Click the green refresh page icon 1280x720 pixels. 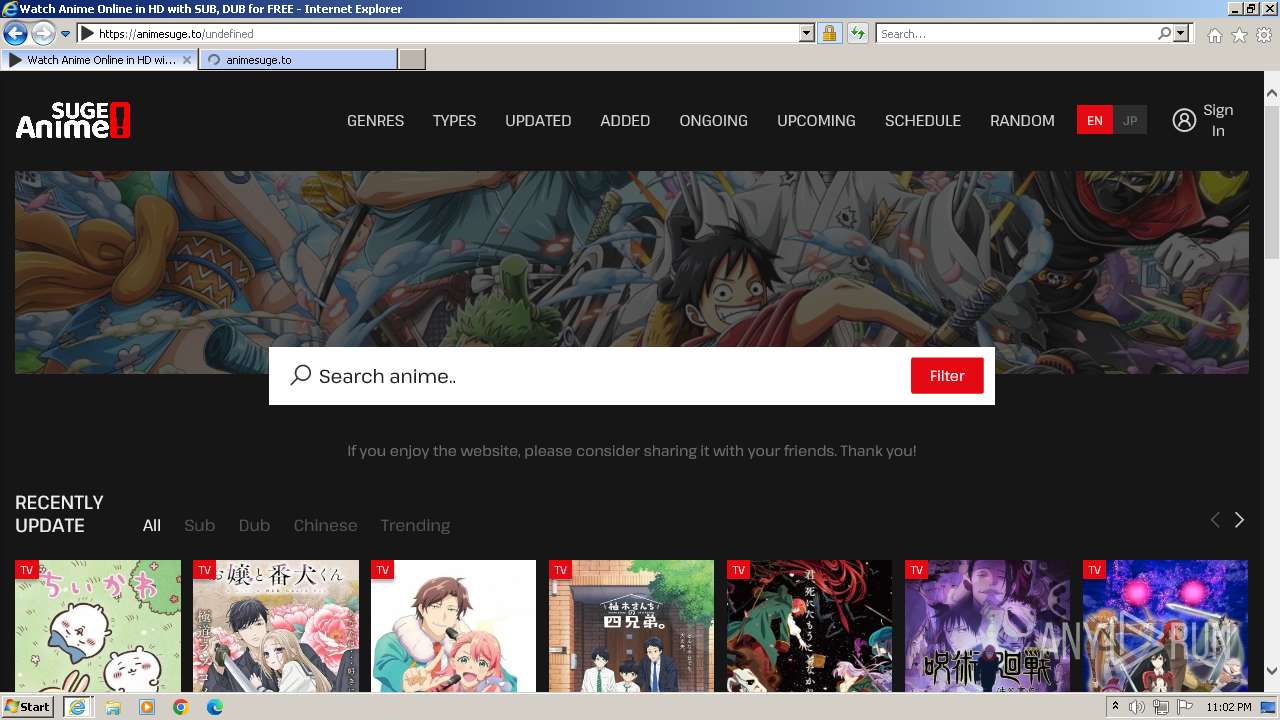(x=857, y=33)
